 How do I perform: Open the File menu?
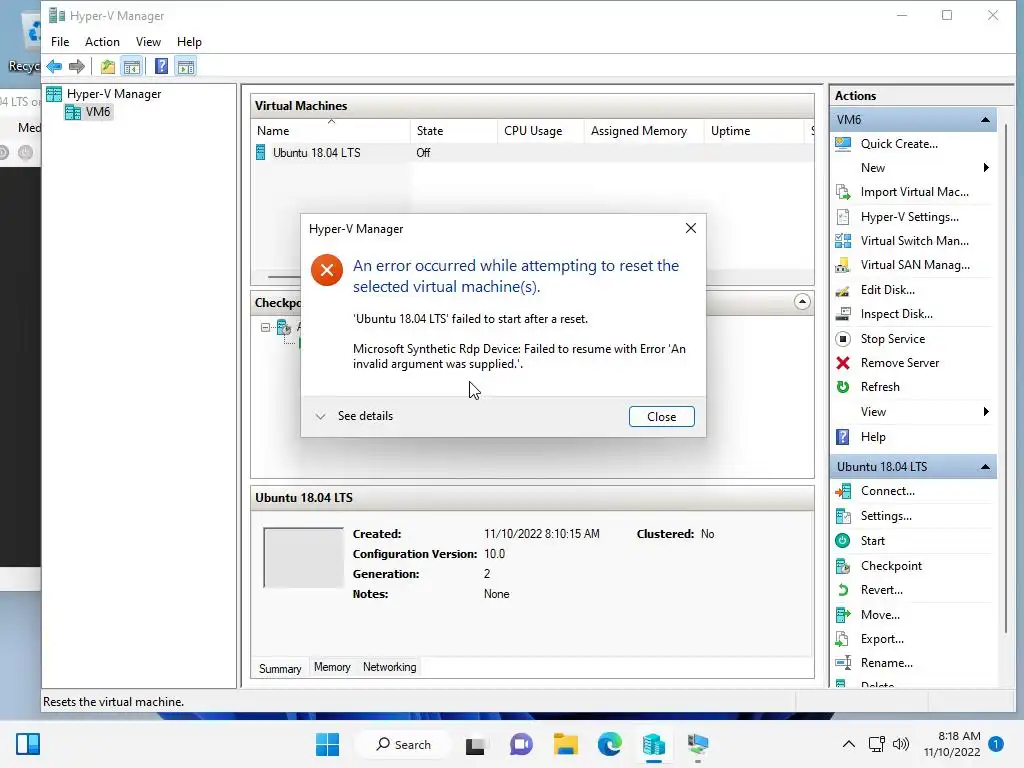click(x=60, y=42)
